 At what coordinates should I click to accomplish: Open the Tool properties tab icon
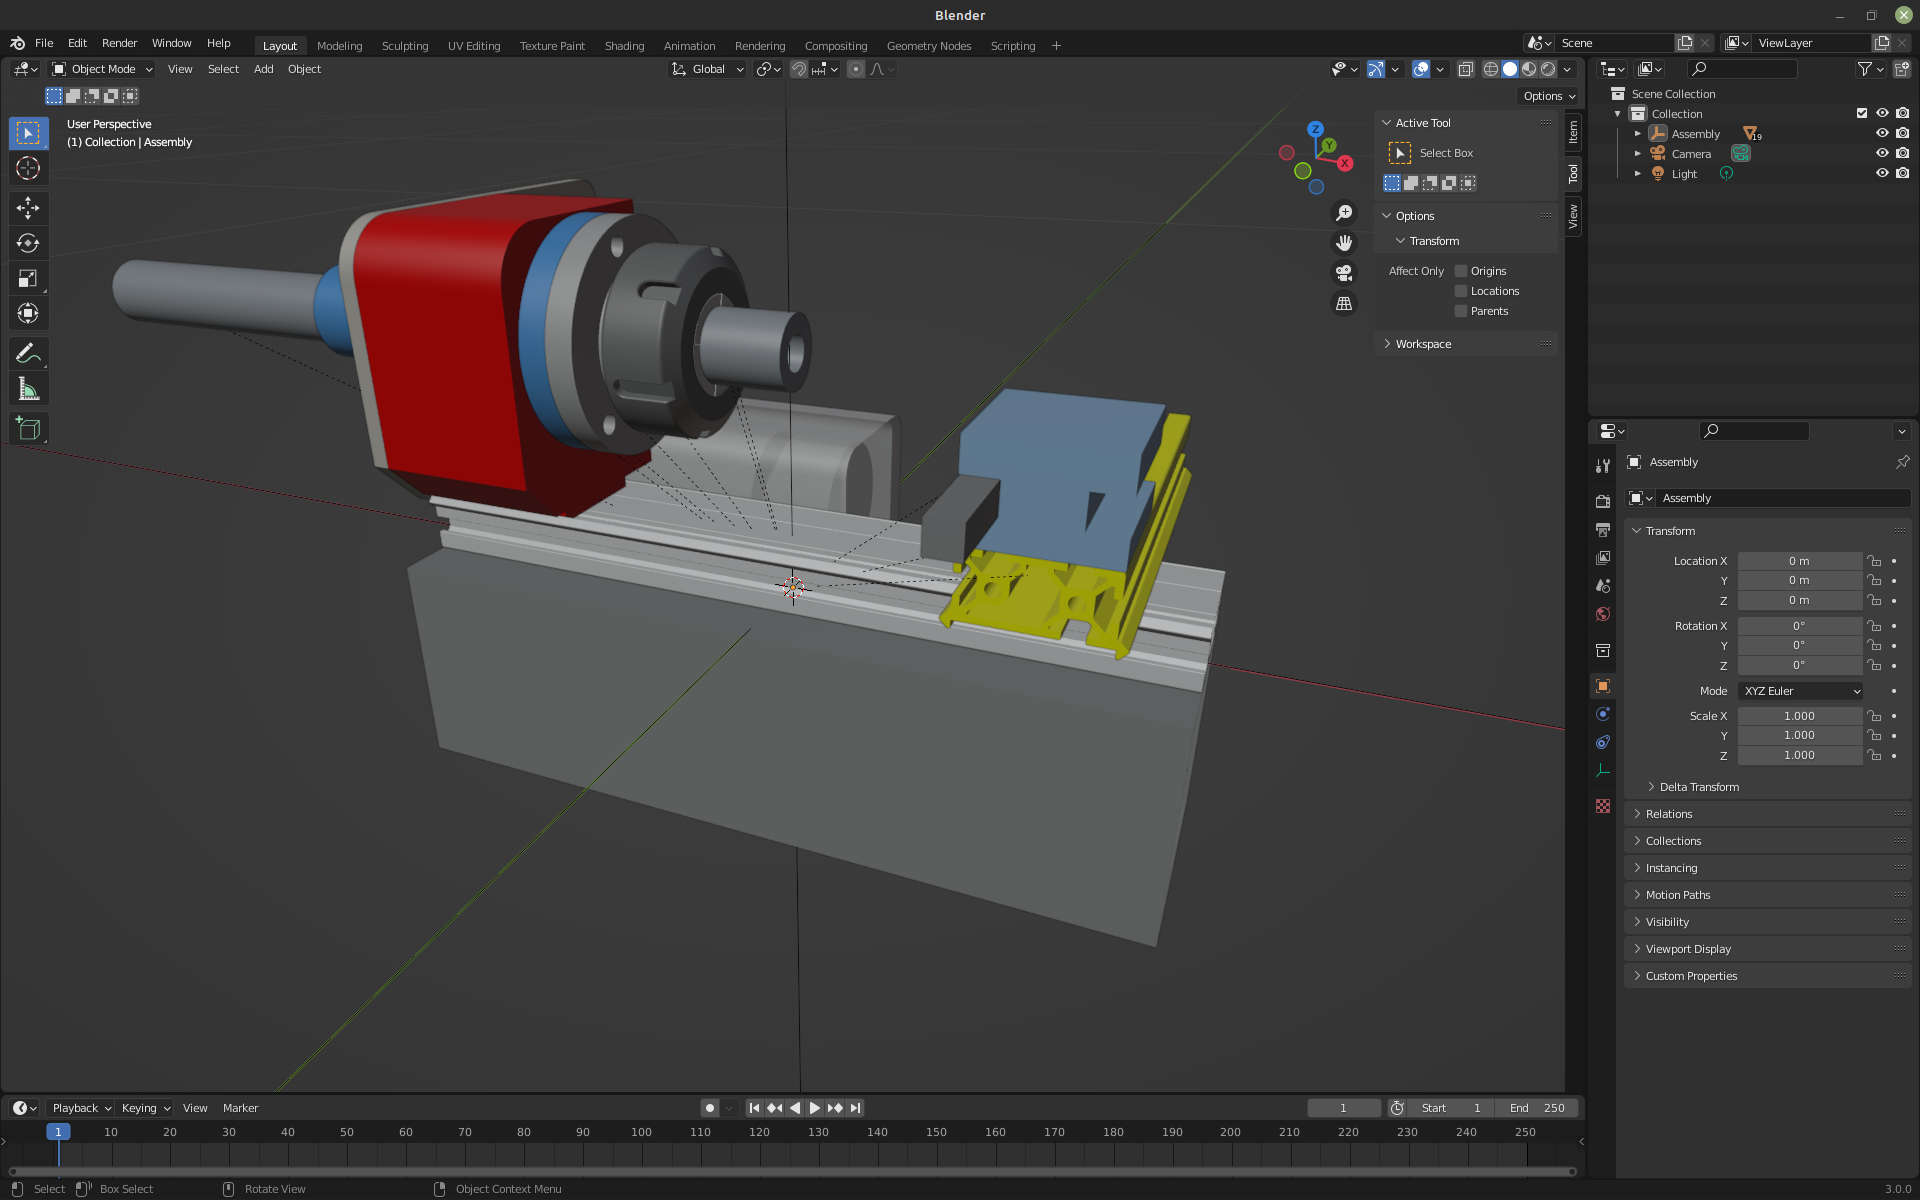tap(1603, 466)
